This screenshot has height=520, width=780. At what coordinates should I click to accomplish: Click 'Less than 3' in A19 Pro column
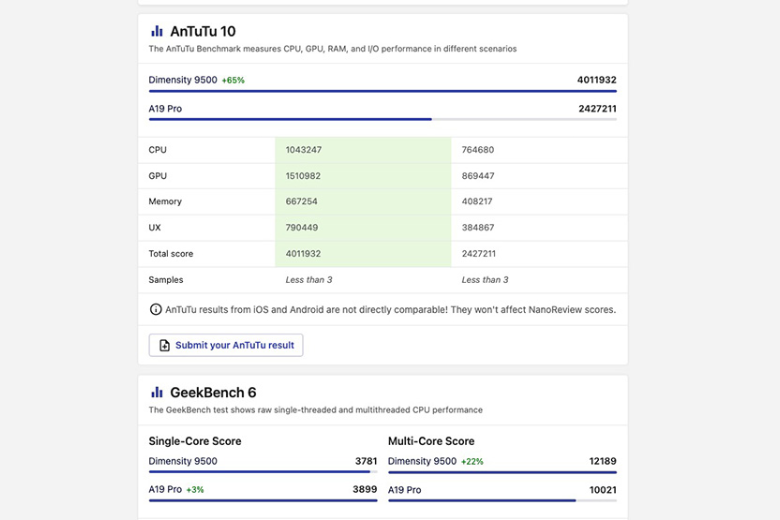point(485,280)
